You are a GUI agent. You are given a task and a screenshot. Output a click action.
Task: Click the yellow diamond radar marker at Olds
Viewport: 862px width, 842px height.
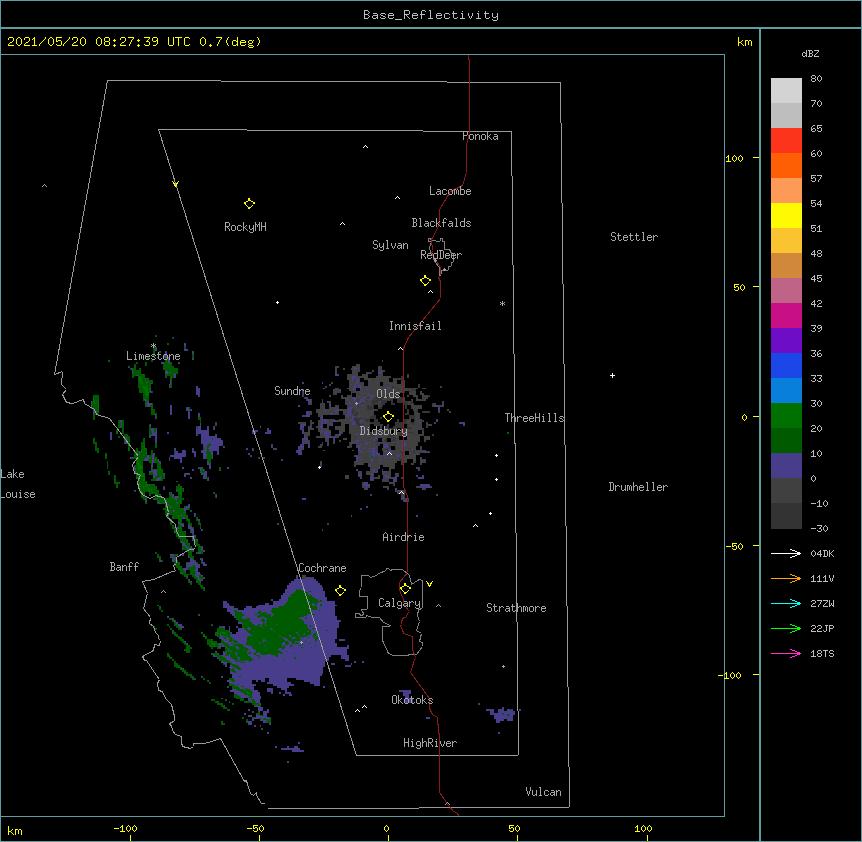tap(388, 417)
